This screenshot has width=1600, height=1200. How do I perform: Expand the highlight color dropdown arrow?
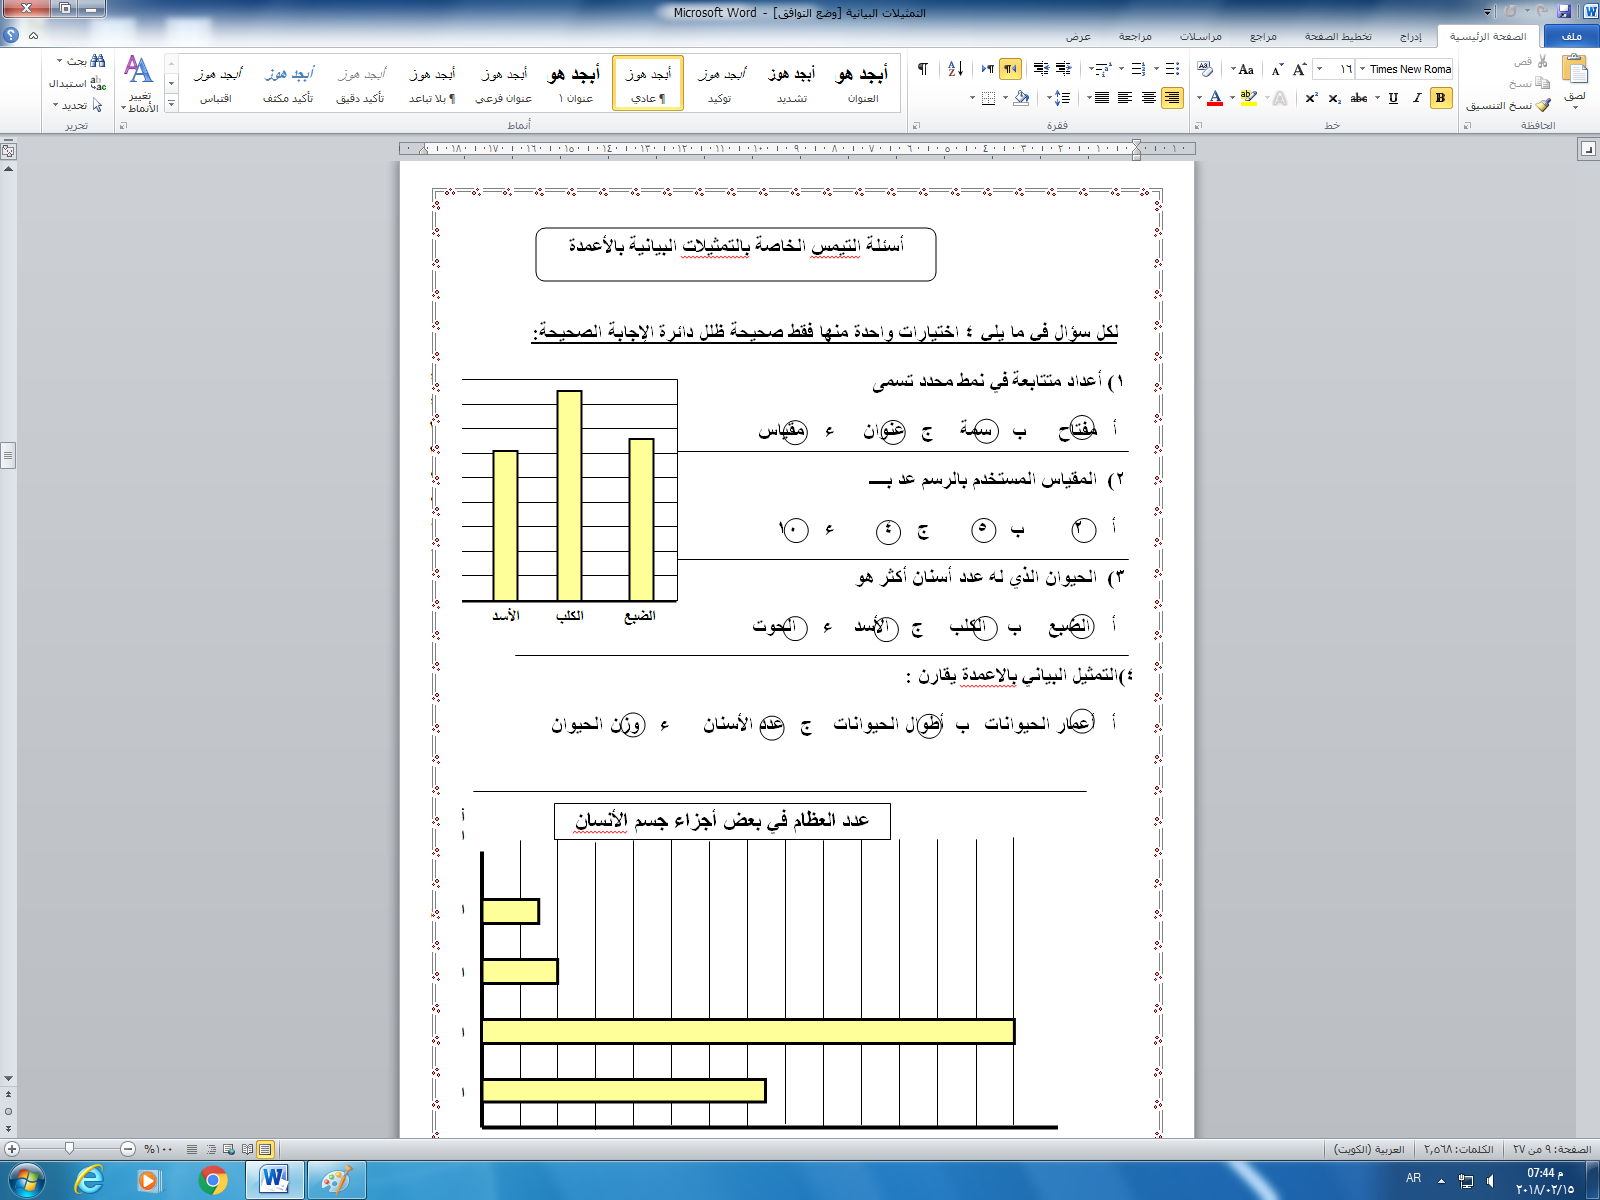1232,98
